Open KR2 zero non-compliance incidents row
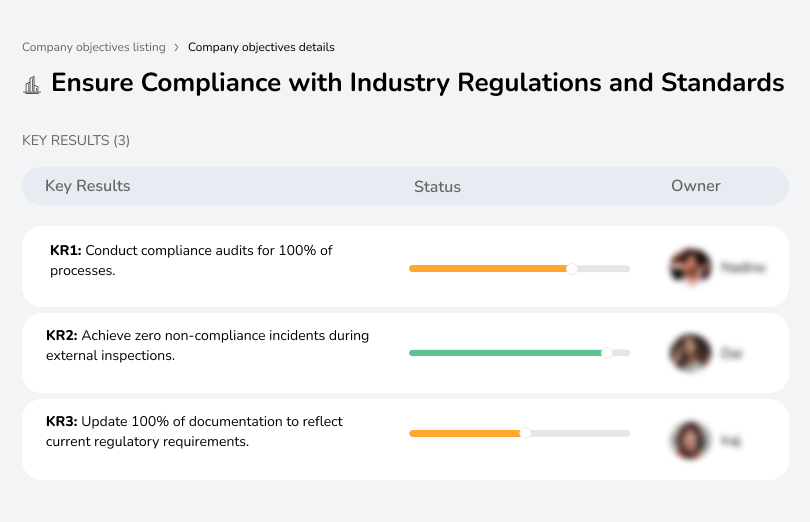The image size is (810, 522). 405,353
